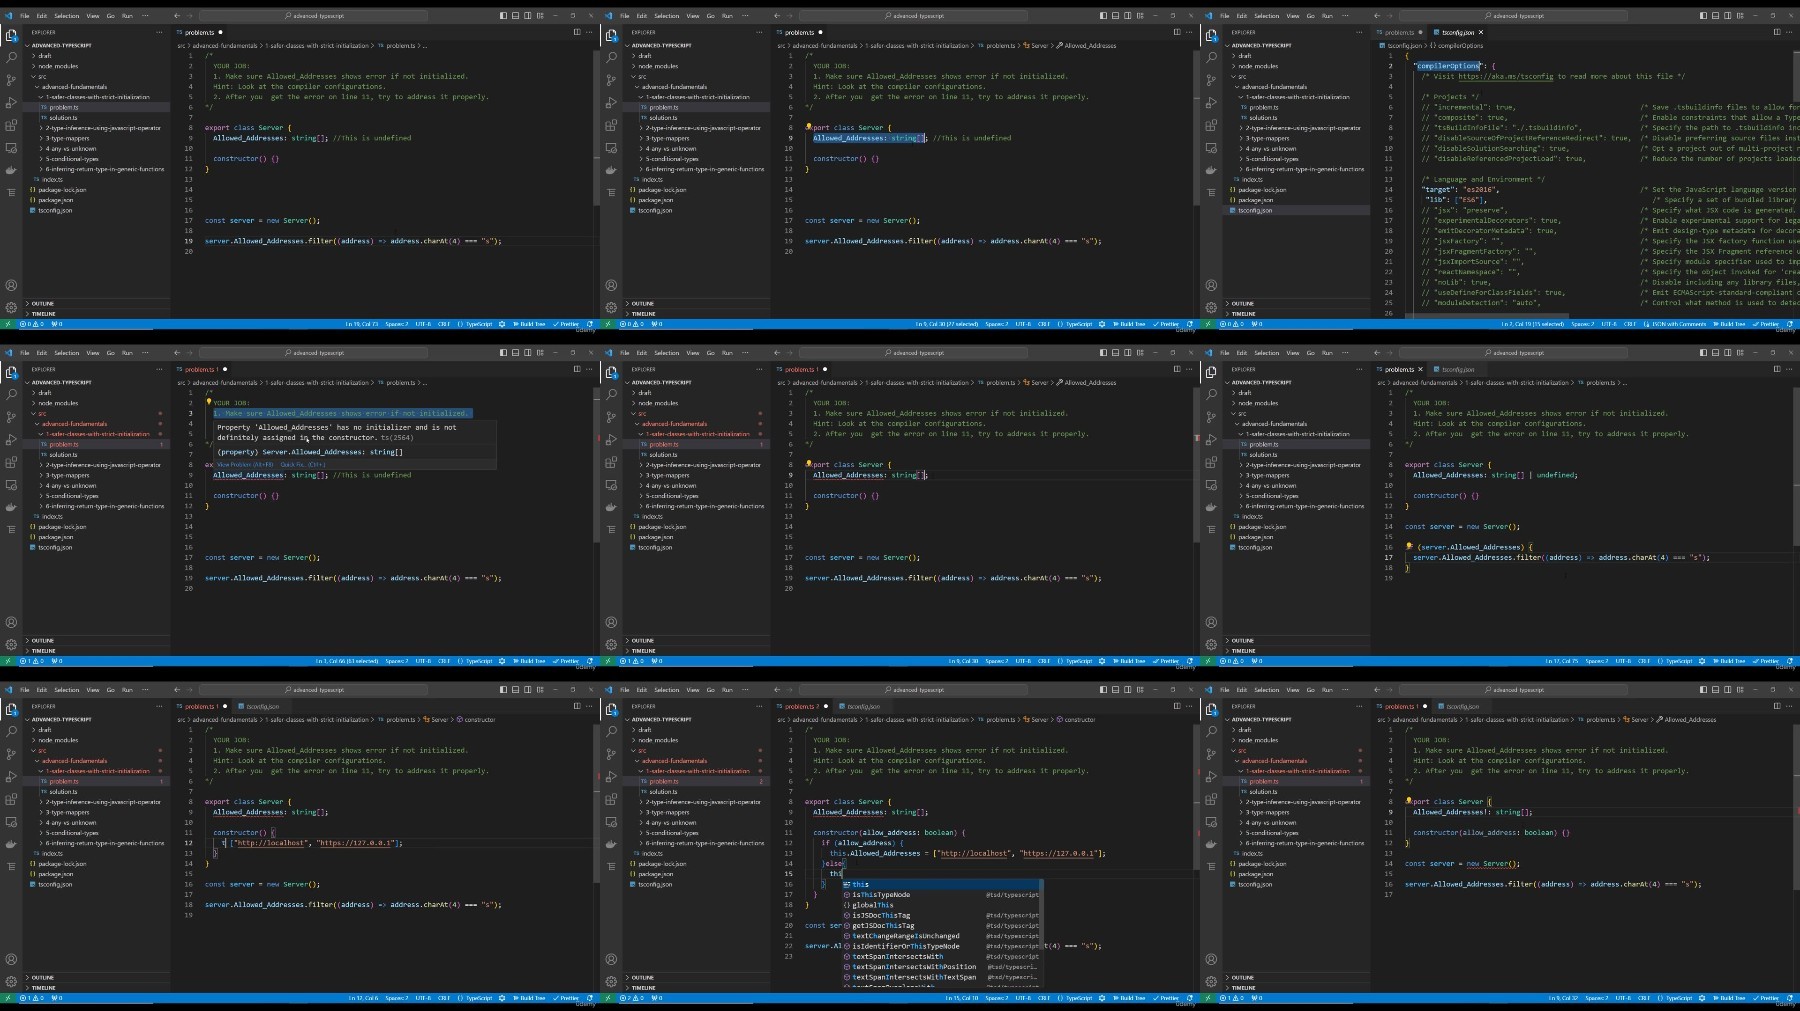Open Docker view in the Ln 12, Col 6 window
Viewport: 1800px width, 1011px height.
tap(11, 844)
